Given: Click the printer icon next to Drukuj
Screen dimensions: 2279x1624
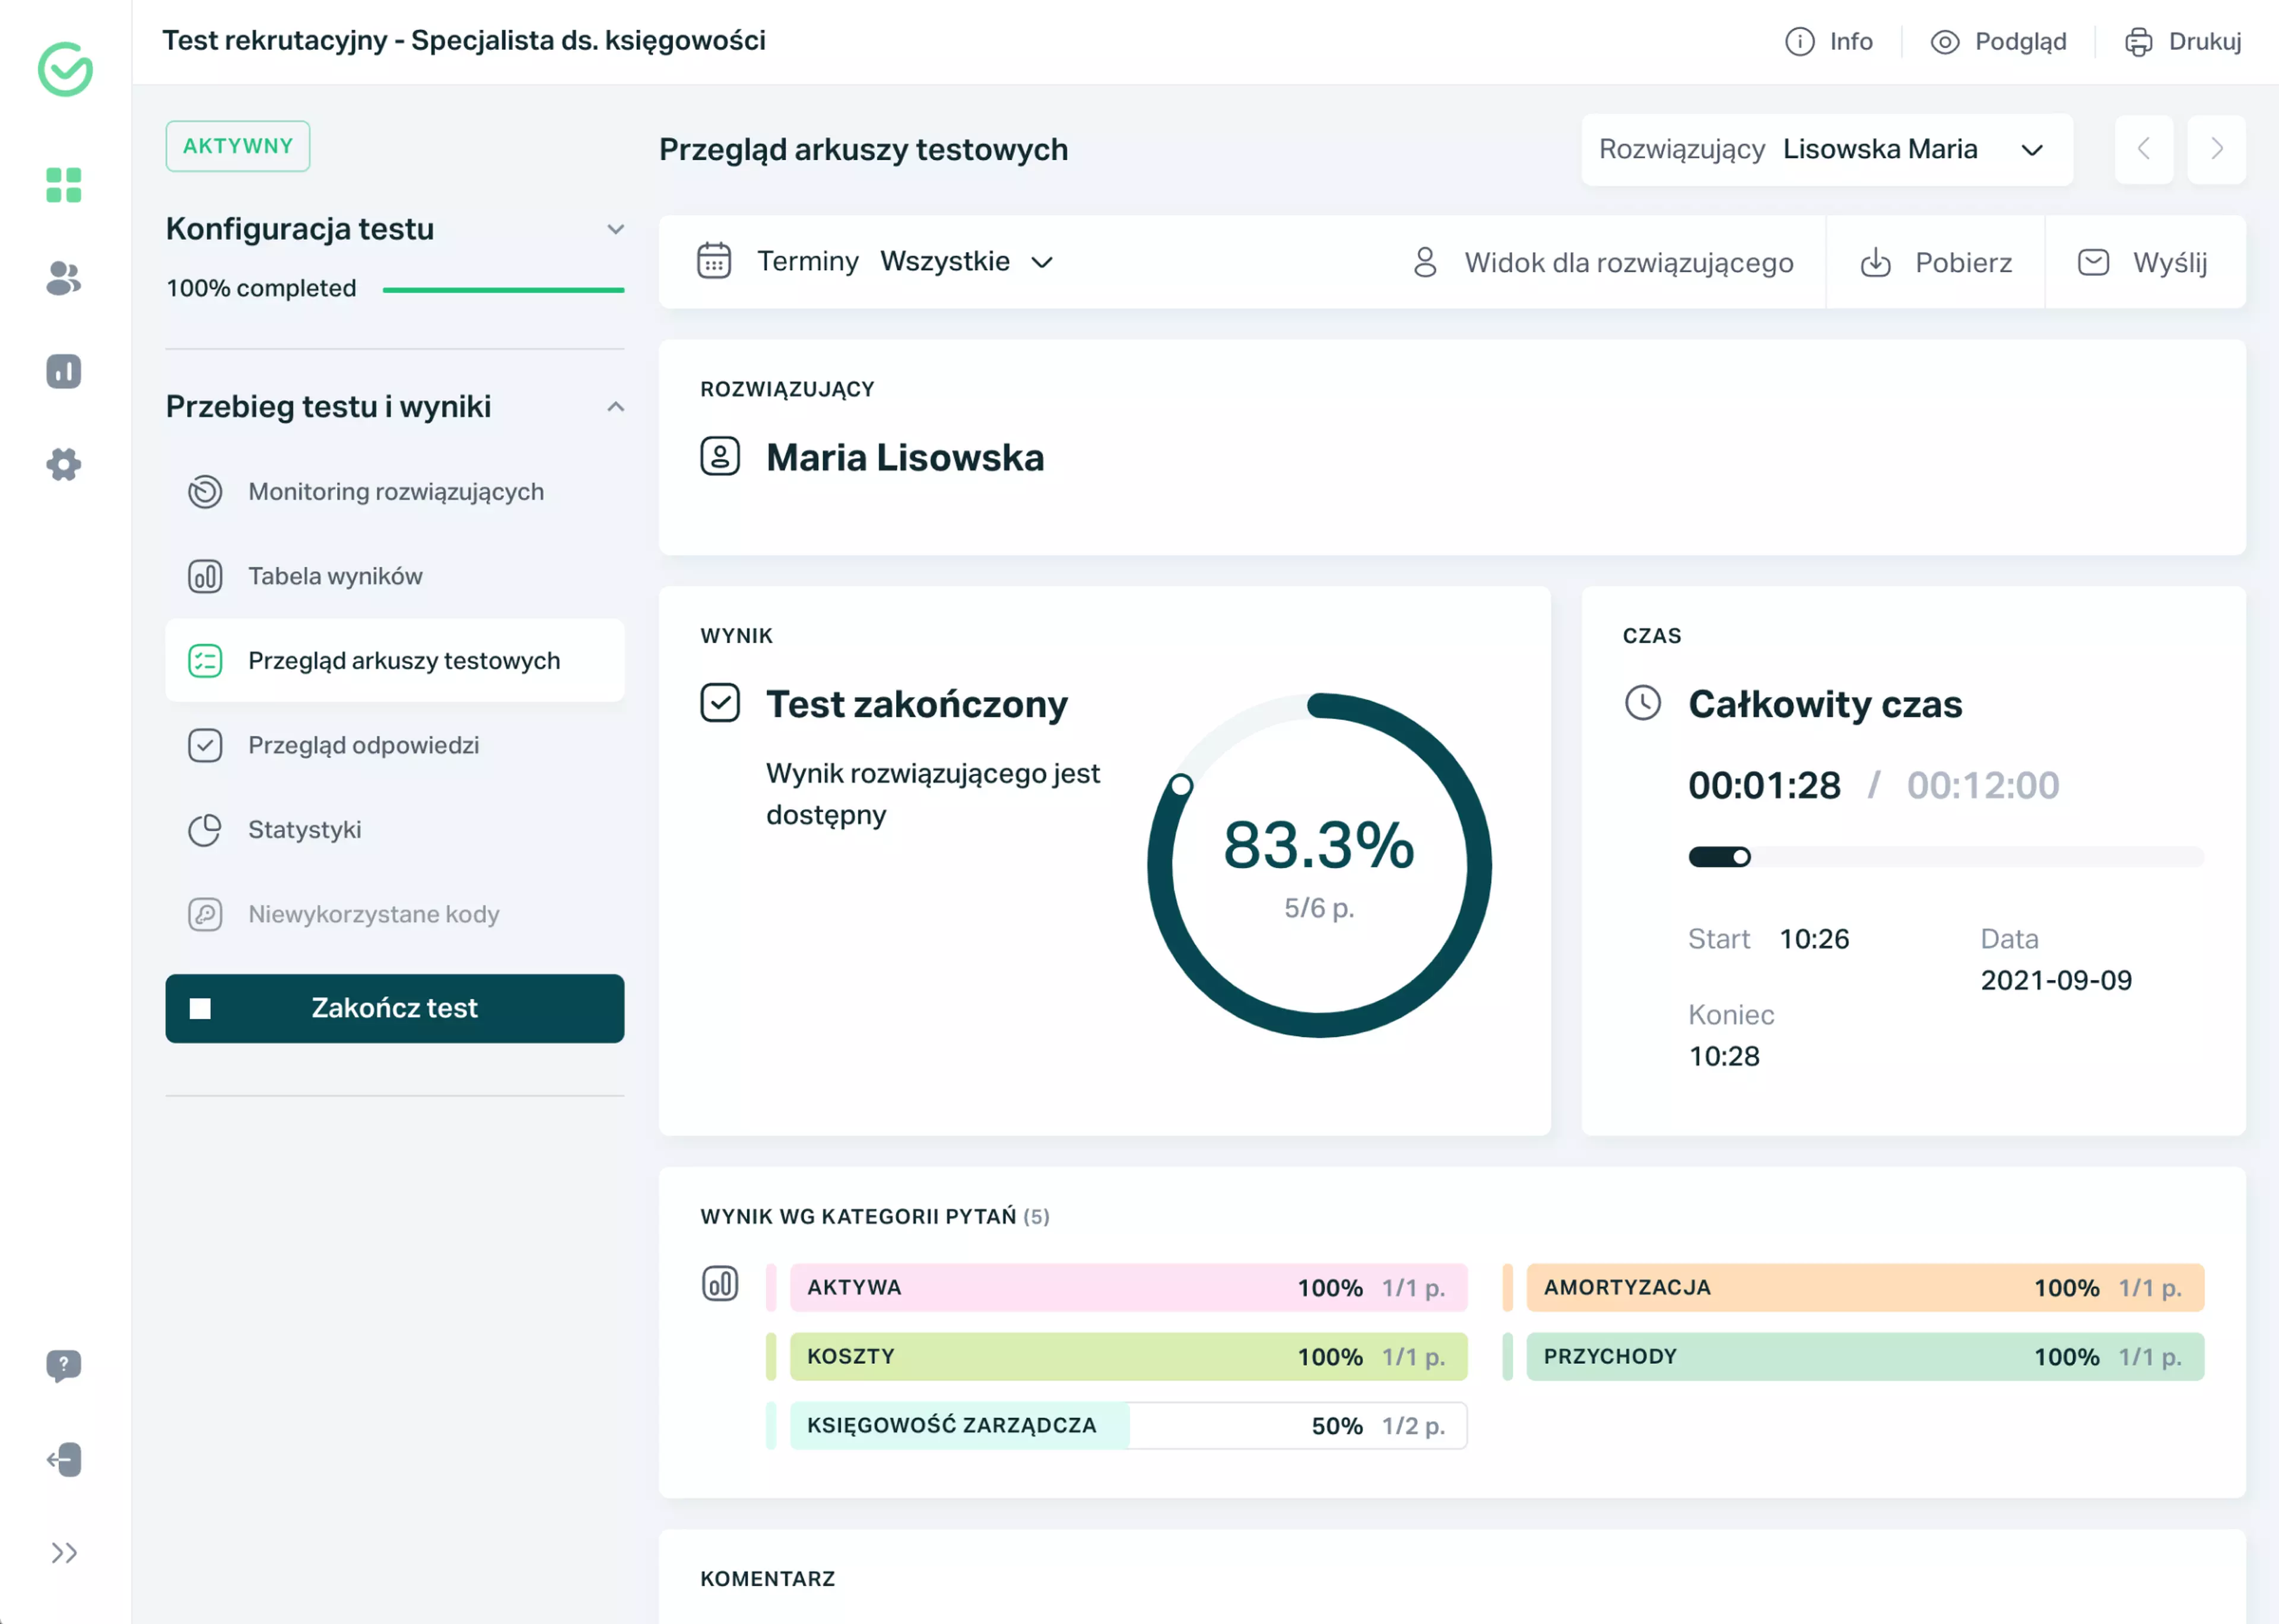Looking at the screenshot, I should [2138, 41].
